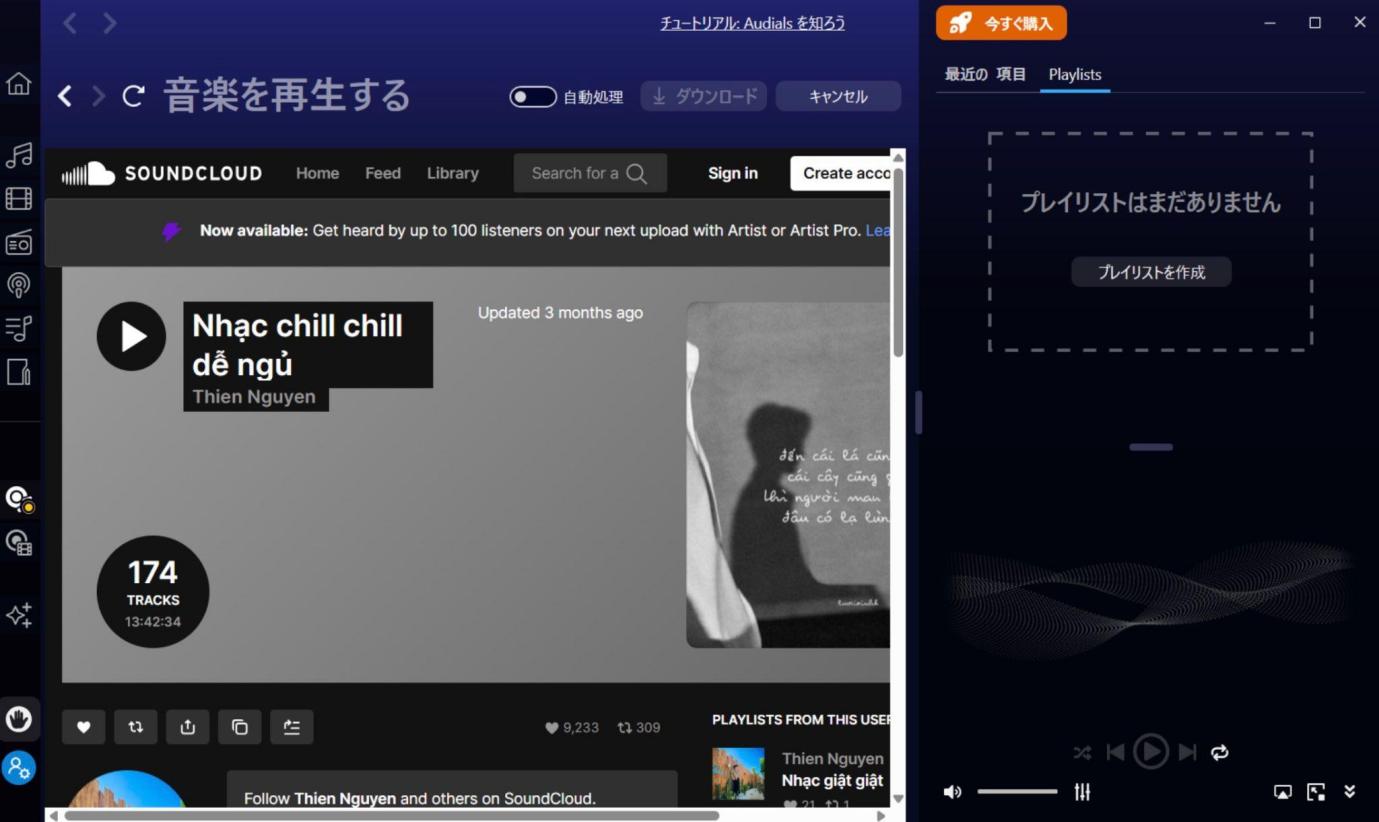Open the equalizer in the player
This screenshot has width=1379, height=822.
click(x=1082, y=792)
